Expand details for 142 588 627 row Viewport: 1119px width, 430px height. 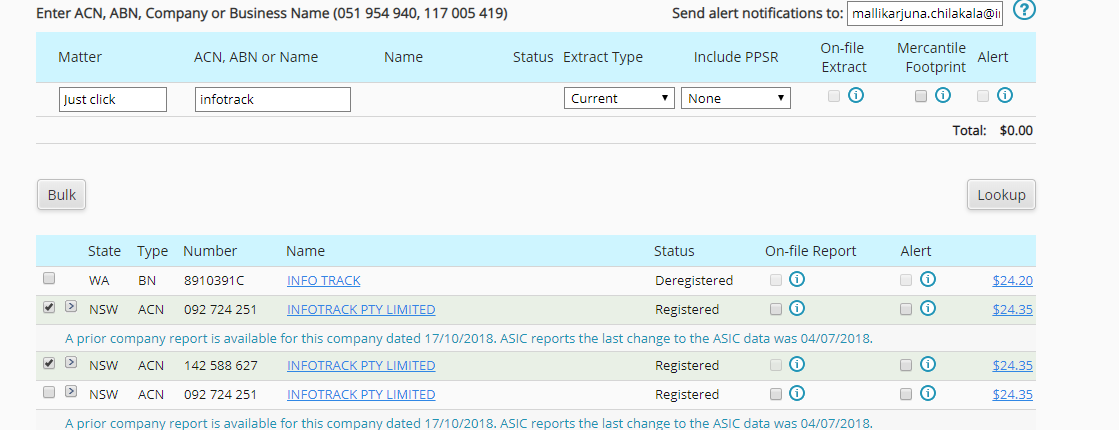[x=71, y=363]
